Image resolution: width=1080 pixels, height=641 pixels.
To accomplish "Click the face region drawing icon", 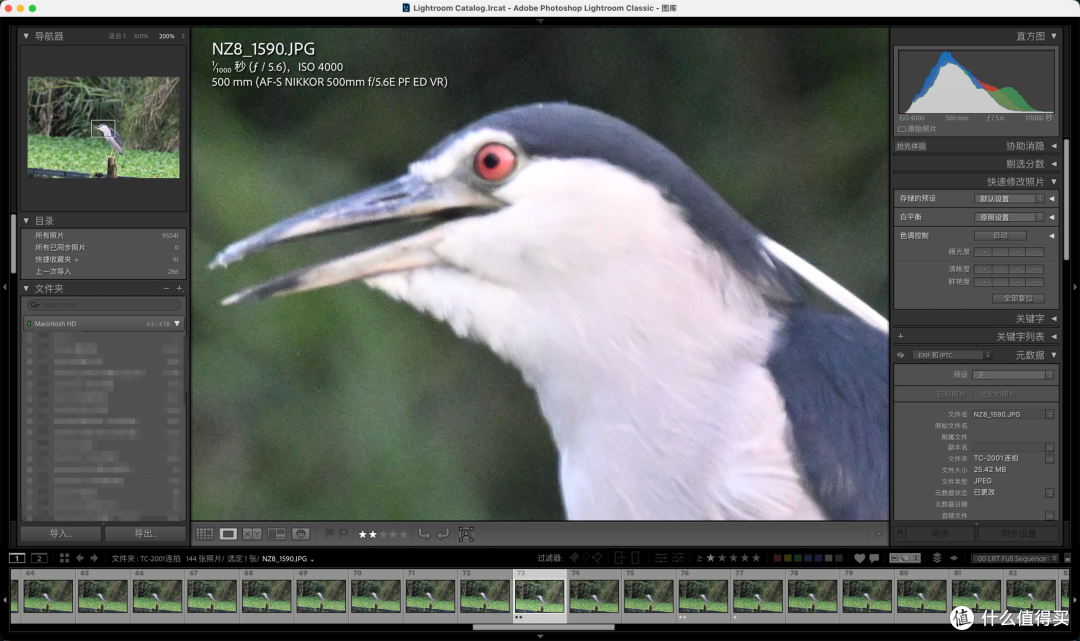I will 466,534.
